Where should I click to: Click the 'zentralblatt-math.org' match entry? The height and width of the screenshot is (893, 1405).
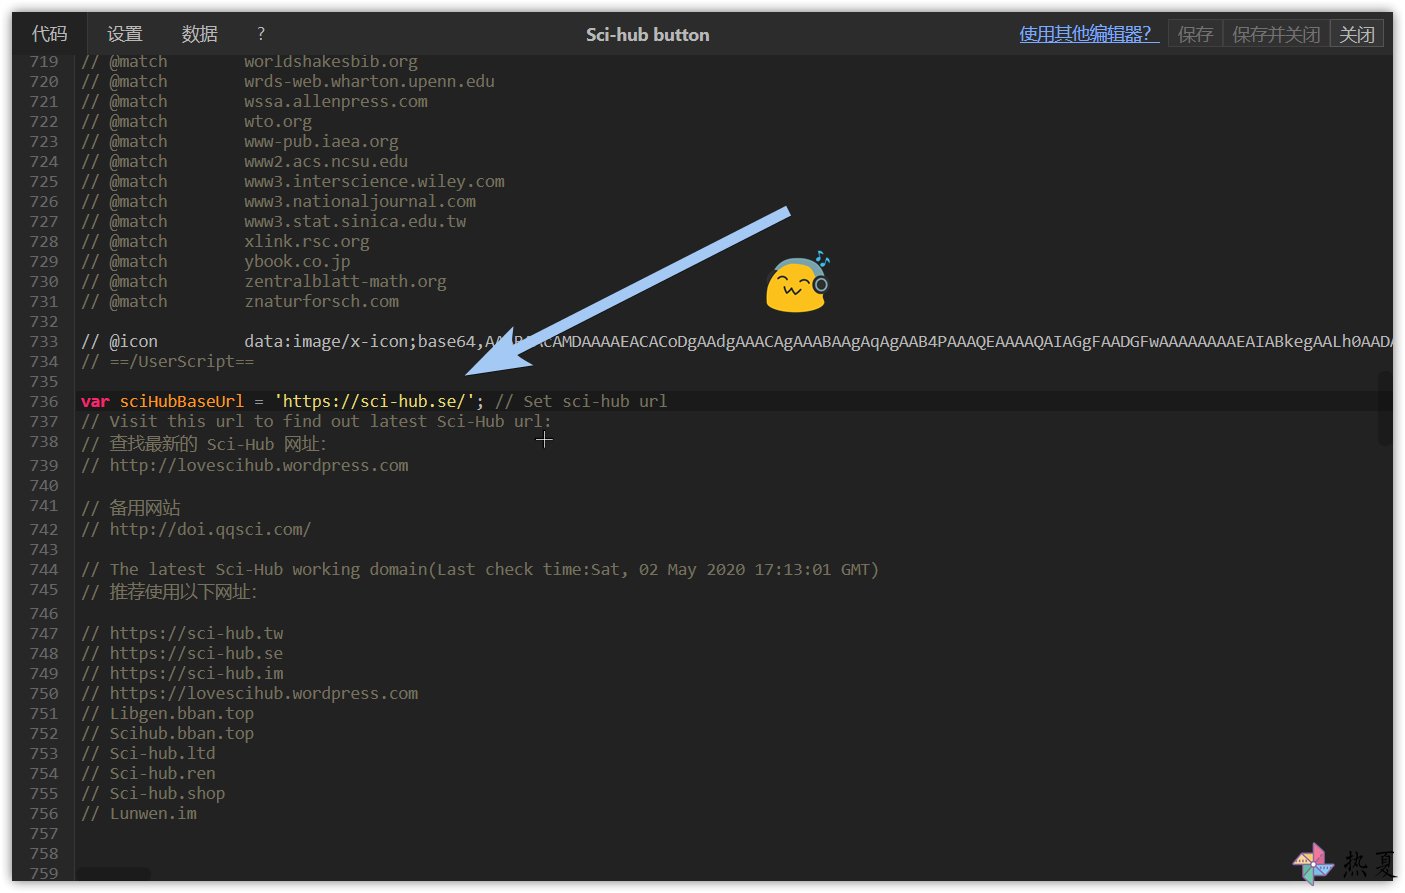345,281
